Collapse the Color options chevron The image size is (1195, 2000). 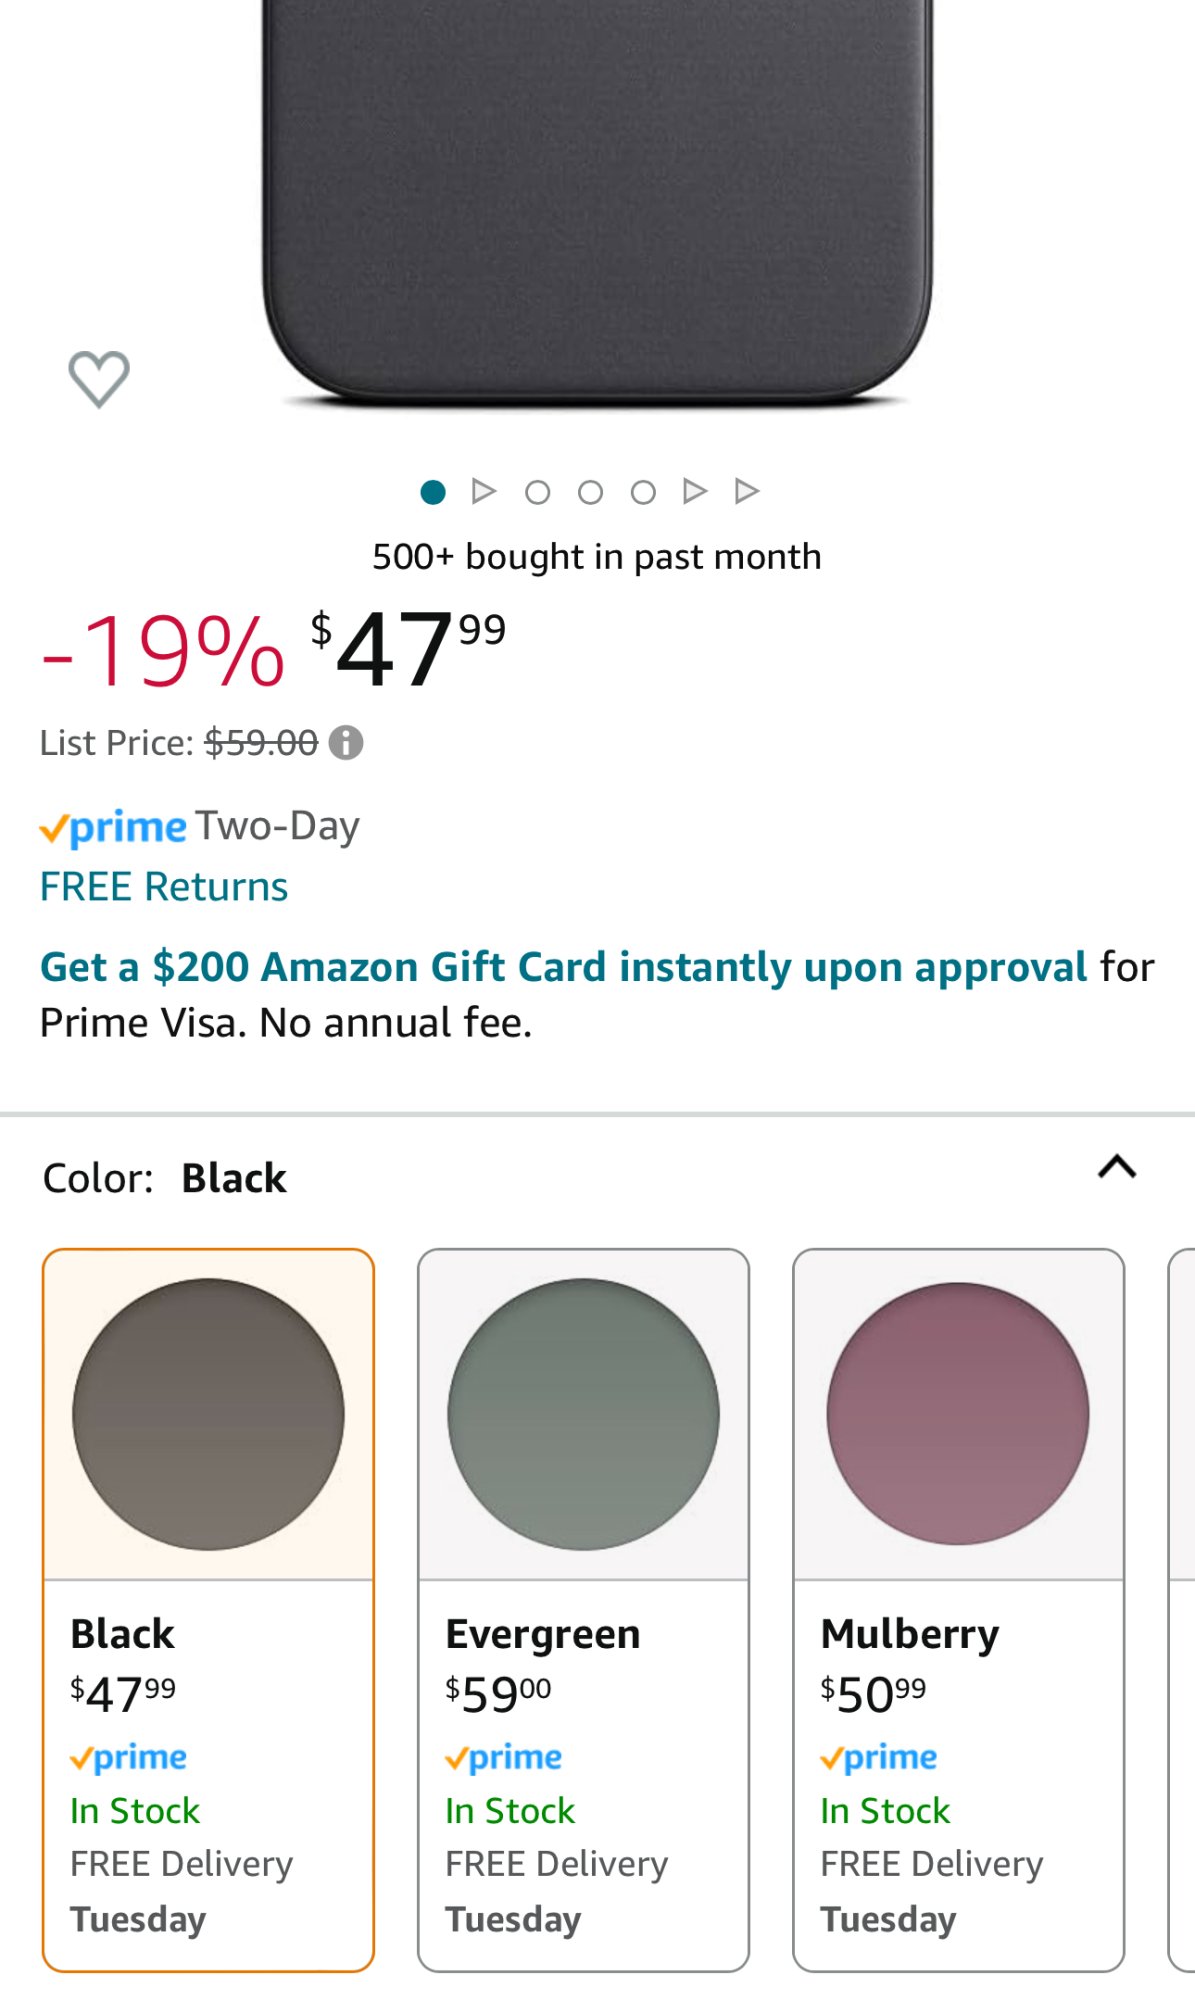tap(1117, 1167)
